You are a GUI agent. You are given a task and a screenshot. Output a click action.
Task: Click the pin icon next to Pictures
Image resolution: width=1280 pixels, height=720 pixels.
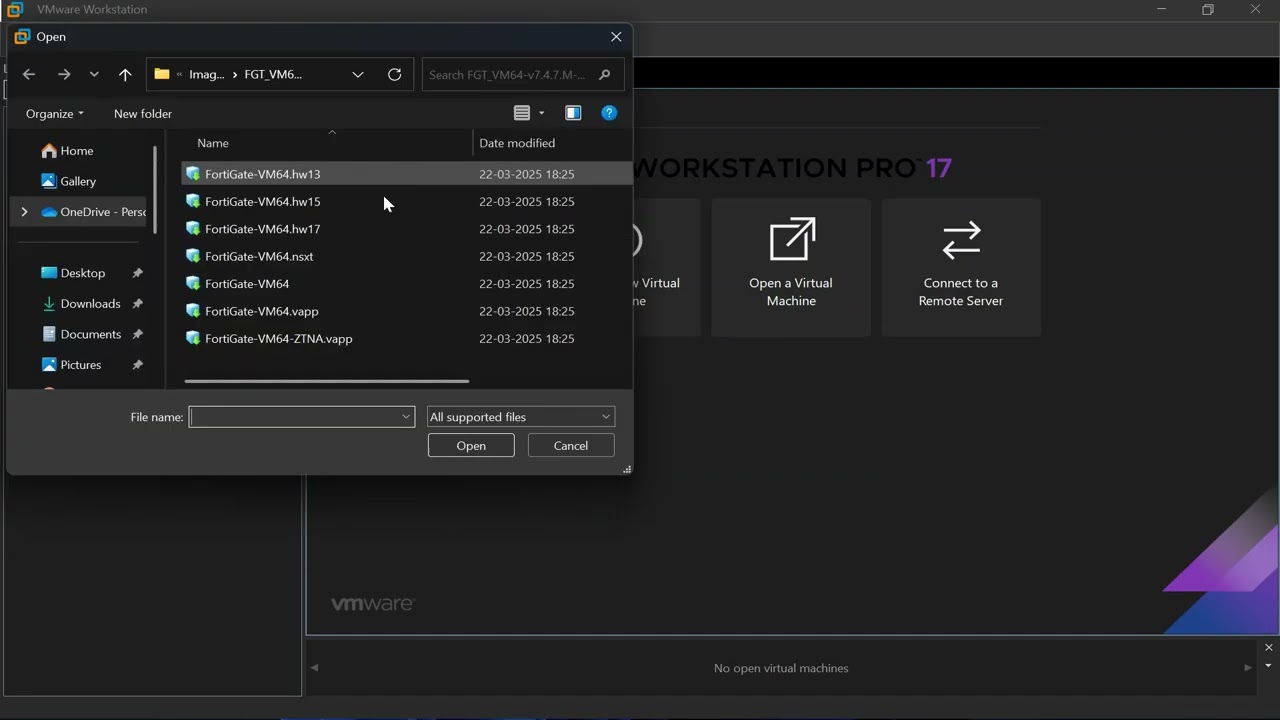(138, 365)
